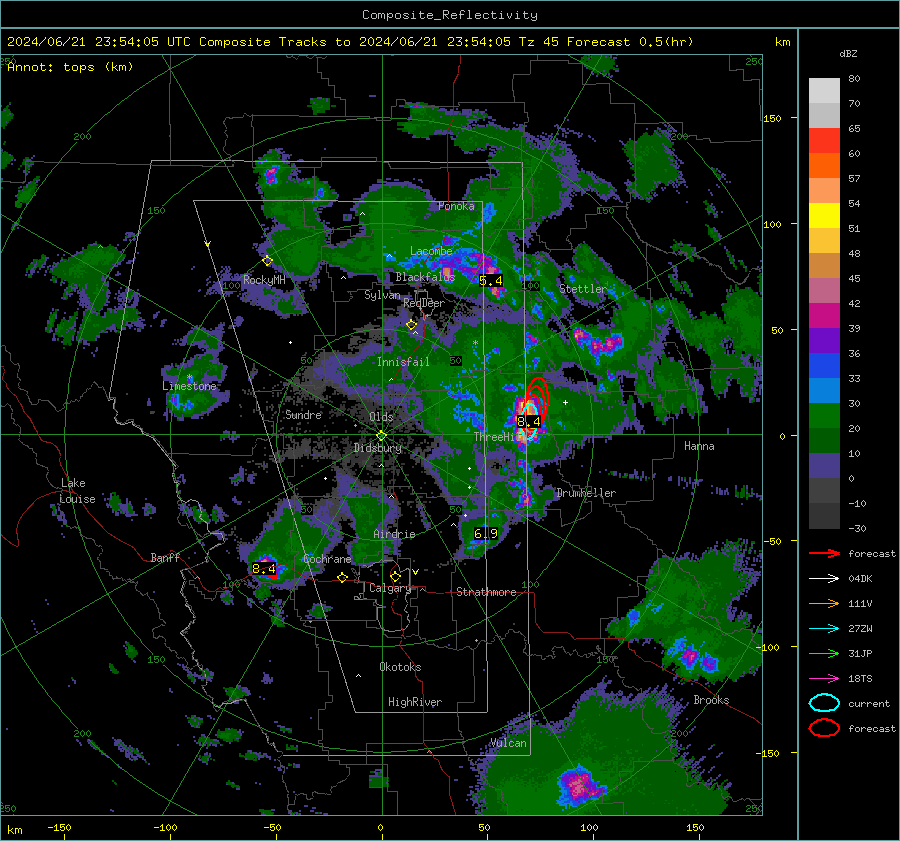Click the Stettler city label
This screenshot has height=841, width=900.
(x=583, y=289)
